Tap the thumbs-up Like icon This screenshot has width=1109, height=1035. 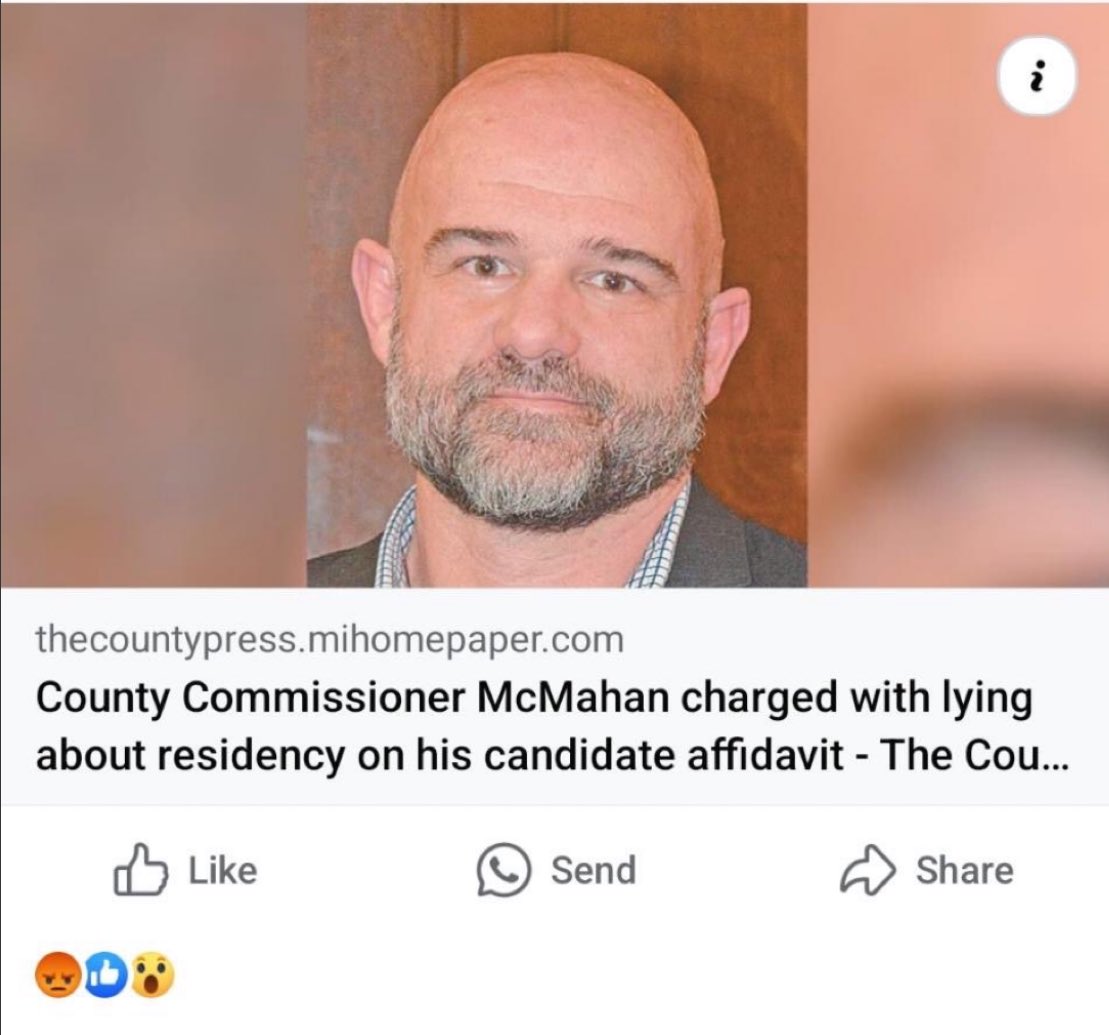[140, 869]
